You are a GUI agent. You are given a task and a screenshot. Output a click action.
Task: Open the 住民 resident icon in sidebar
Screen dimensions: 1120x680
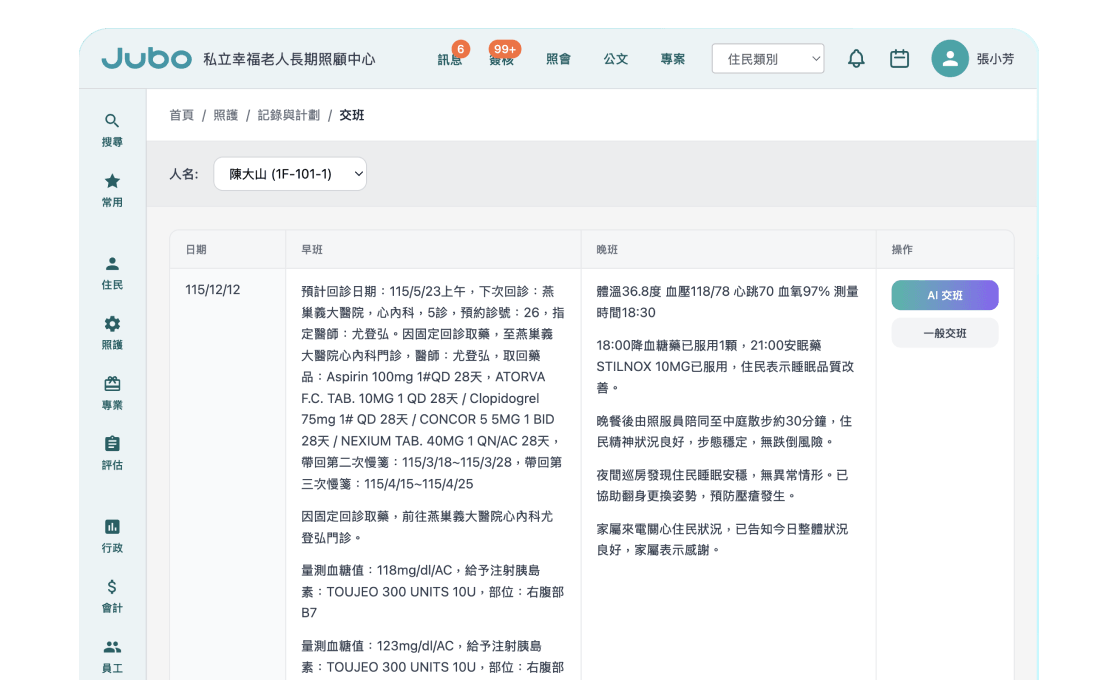(x=112, y=264)
